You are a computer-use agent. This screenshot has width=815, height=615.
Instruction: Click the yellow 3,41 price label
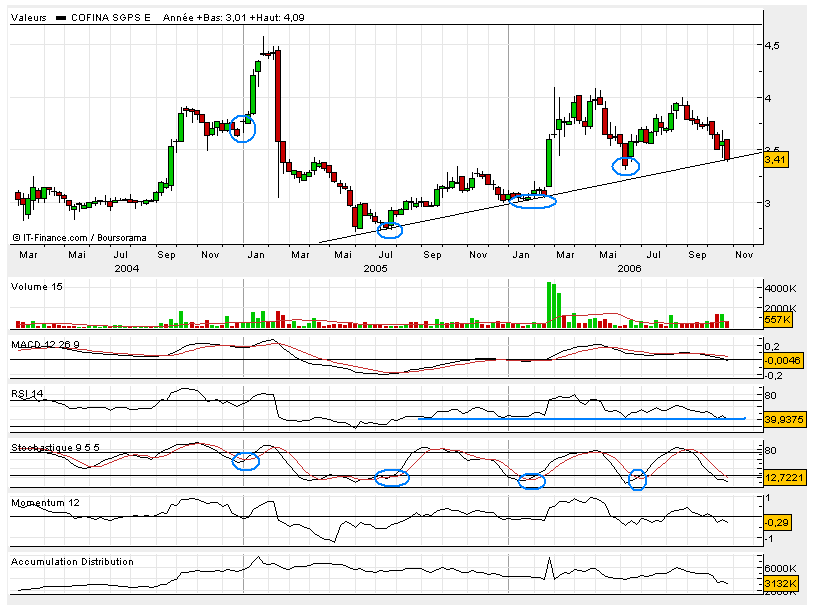(x=775, y=160)
